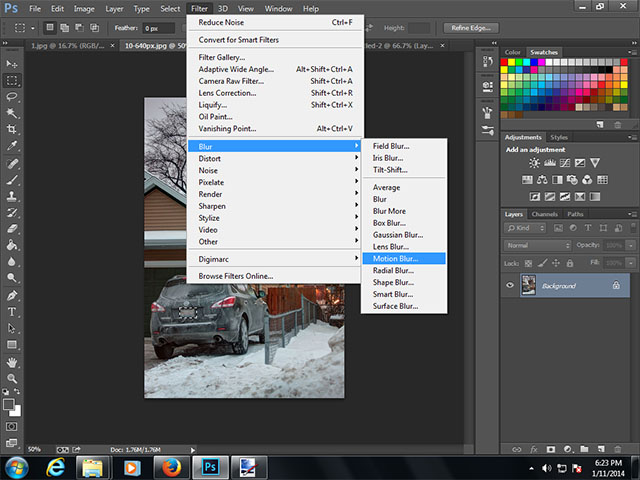Select the History Brush tool

pyautogui.click(x=12, y=213)
